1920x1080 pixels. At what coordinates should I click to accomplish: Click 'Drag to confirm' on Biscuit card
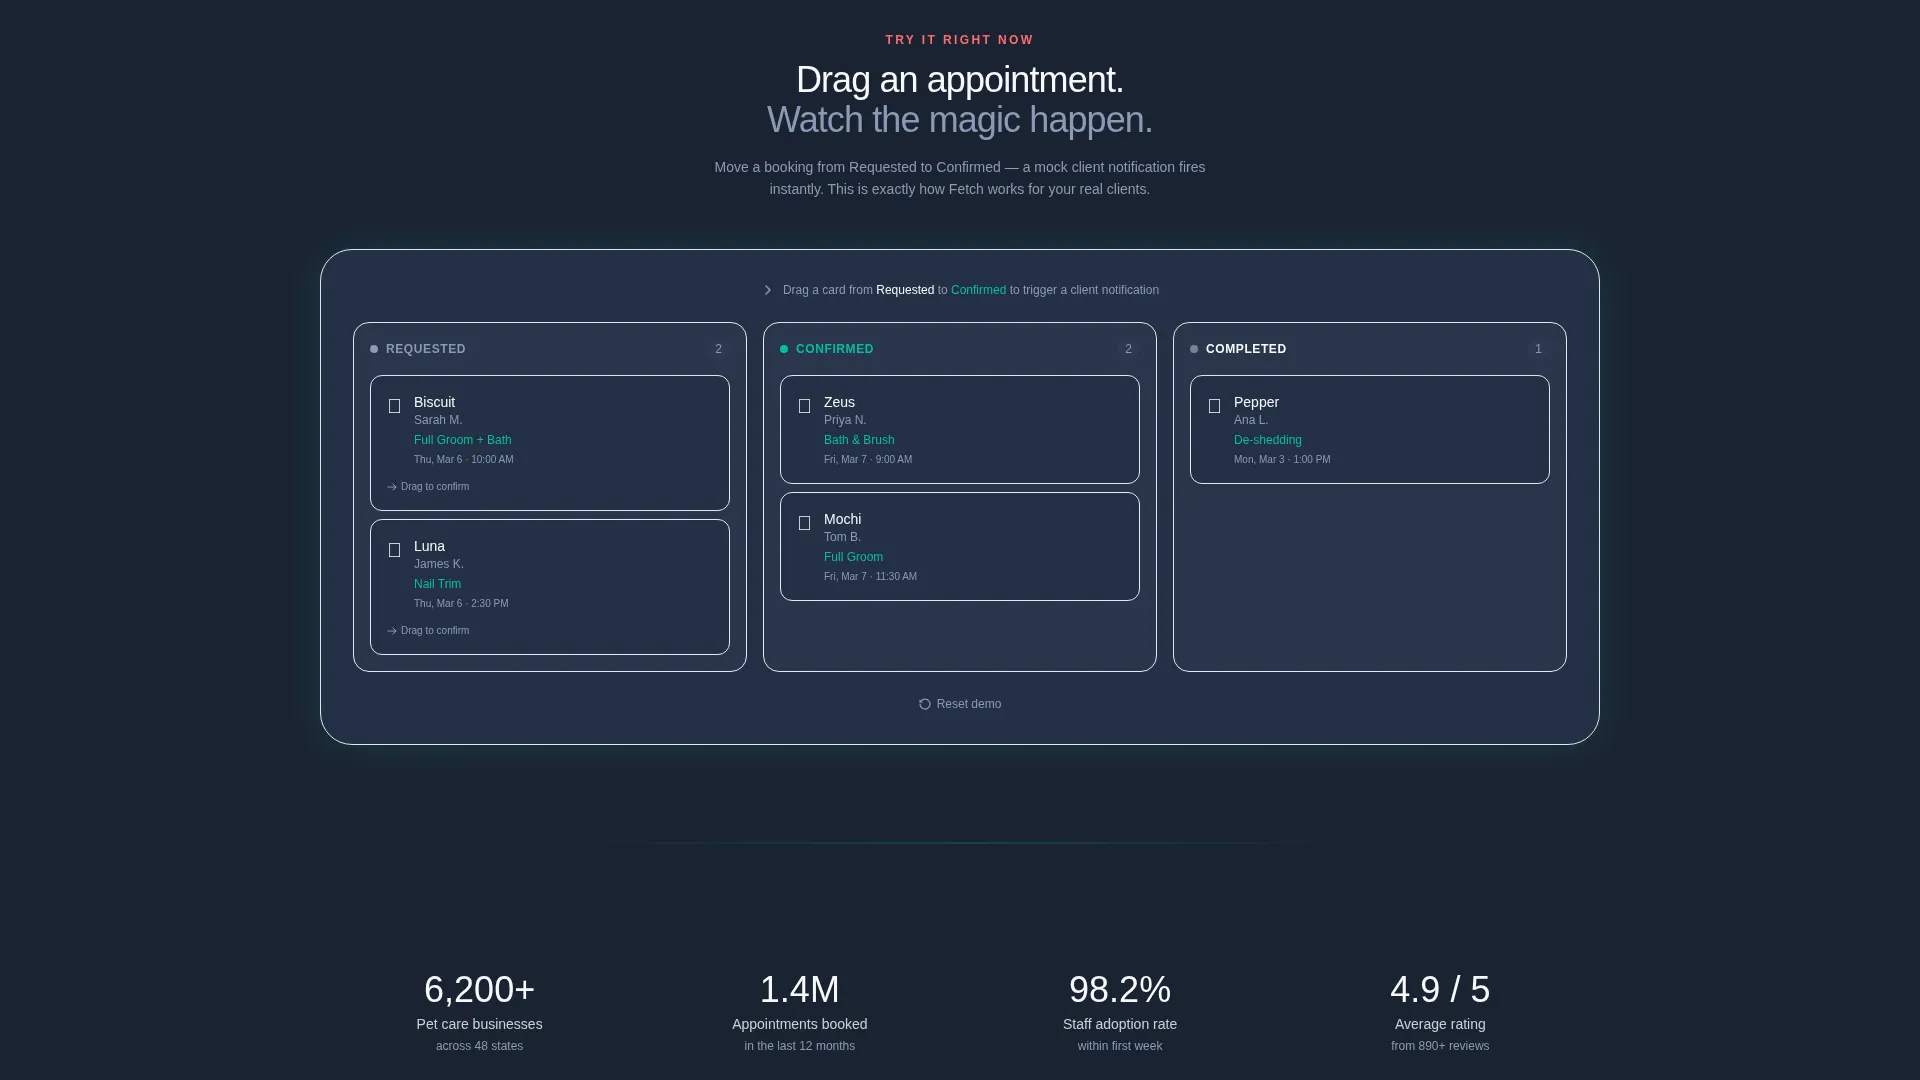(x=435, y=487)
